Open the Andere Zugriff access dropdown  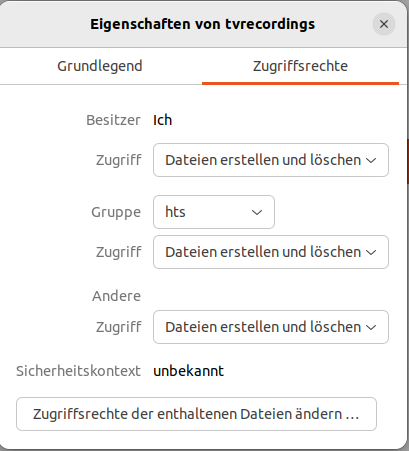pos(271,327)
